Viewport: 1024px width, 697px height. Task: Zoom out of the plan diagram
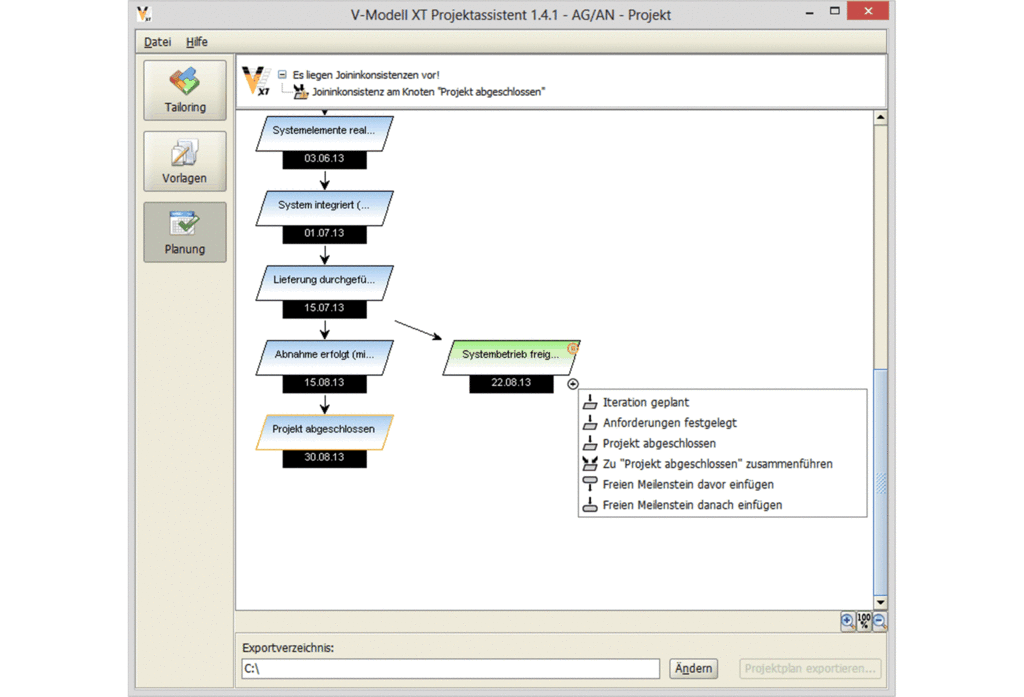point(879,622)
